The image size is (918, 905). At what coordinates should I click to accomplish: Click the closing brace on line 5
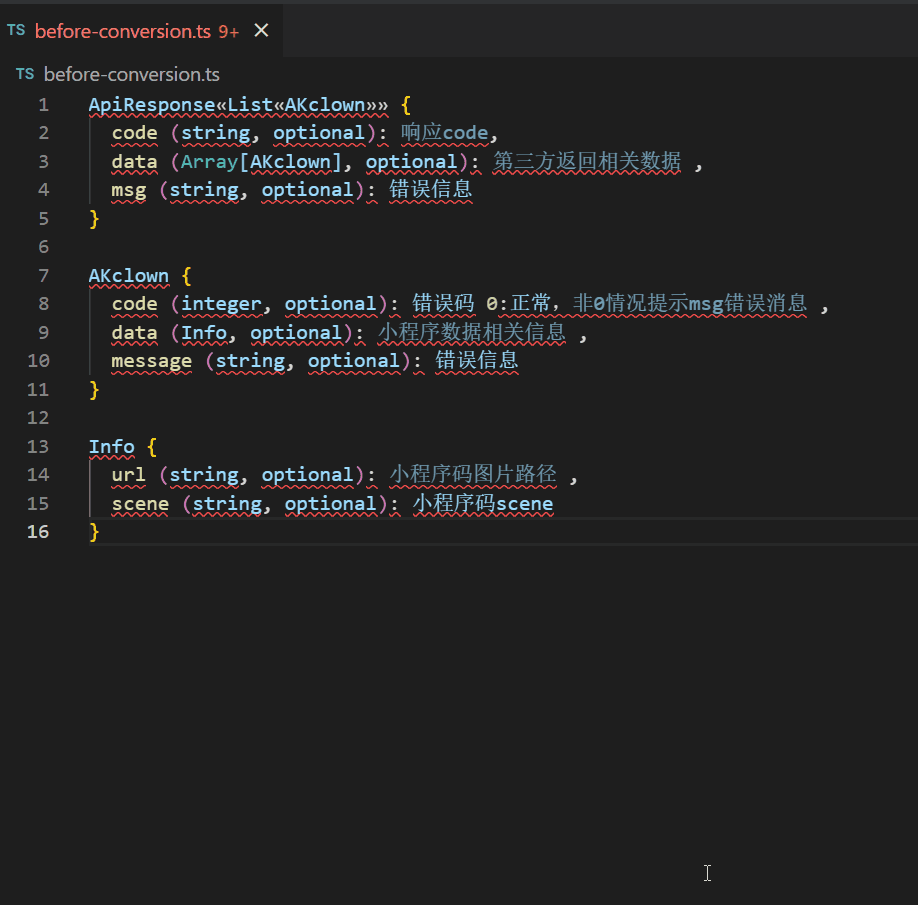pyautogui.click(x=95, y=219)
